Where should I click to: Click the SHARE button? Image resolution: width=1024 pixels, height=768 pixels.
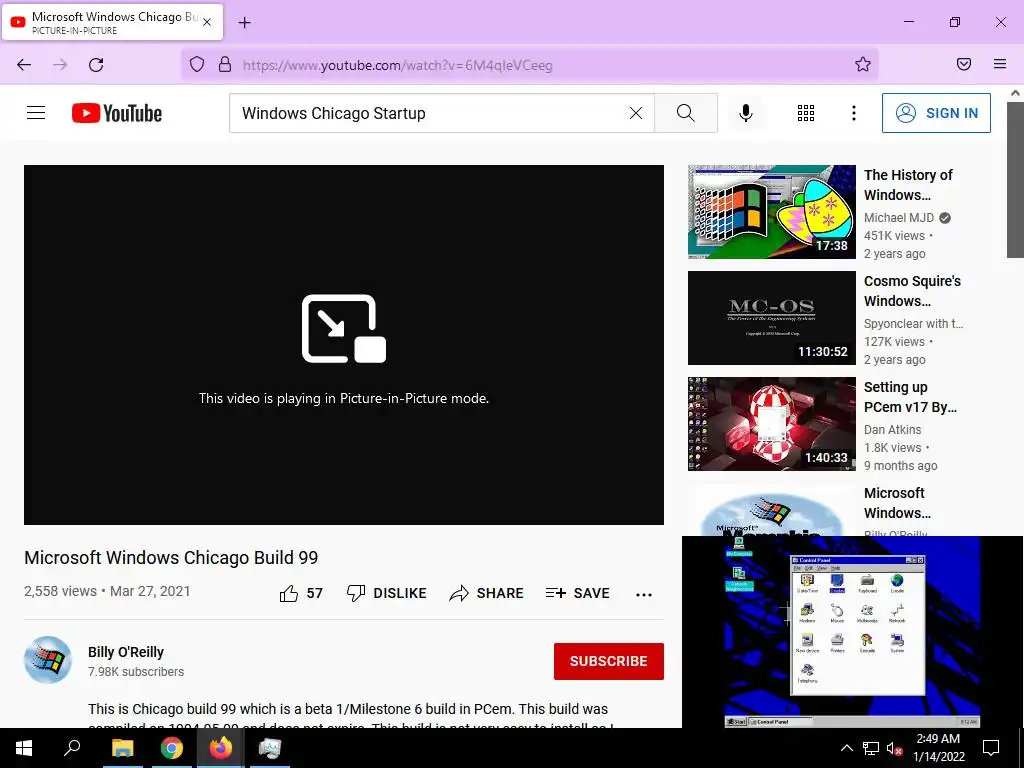pyautogui.click(x=487, y=593)
